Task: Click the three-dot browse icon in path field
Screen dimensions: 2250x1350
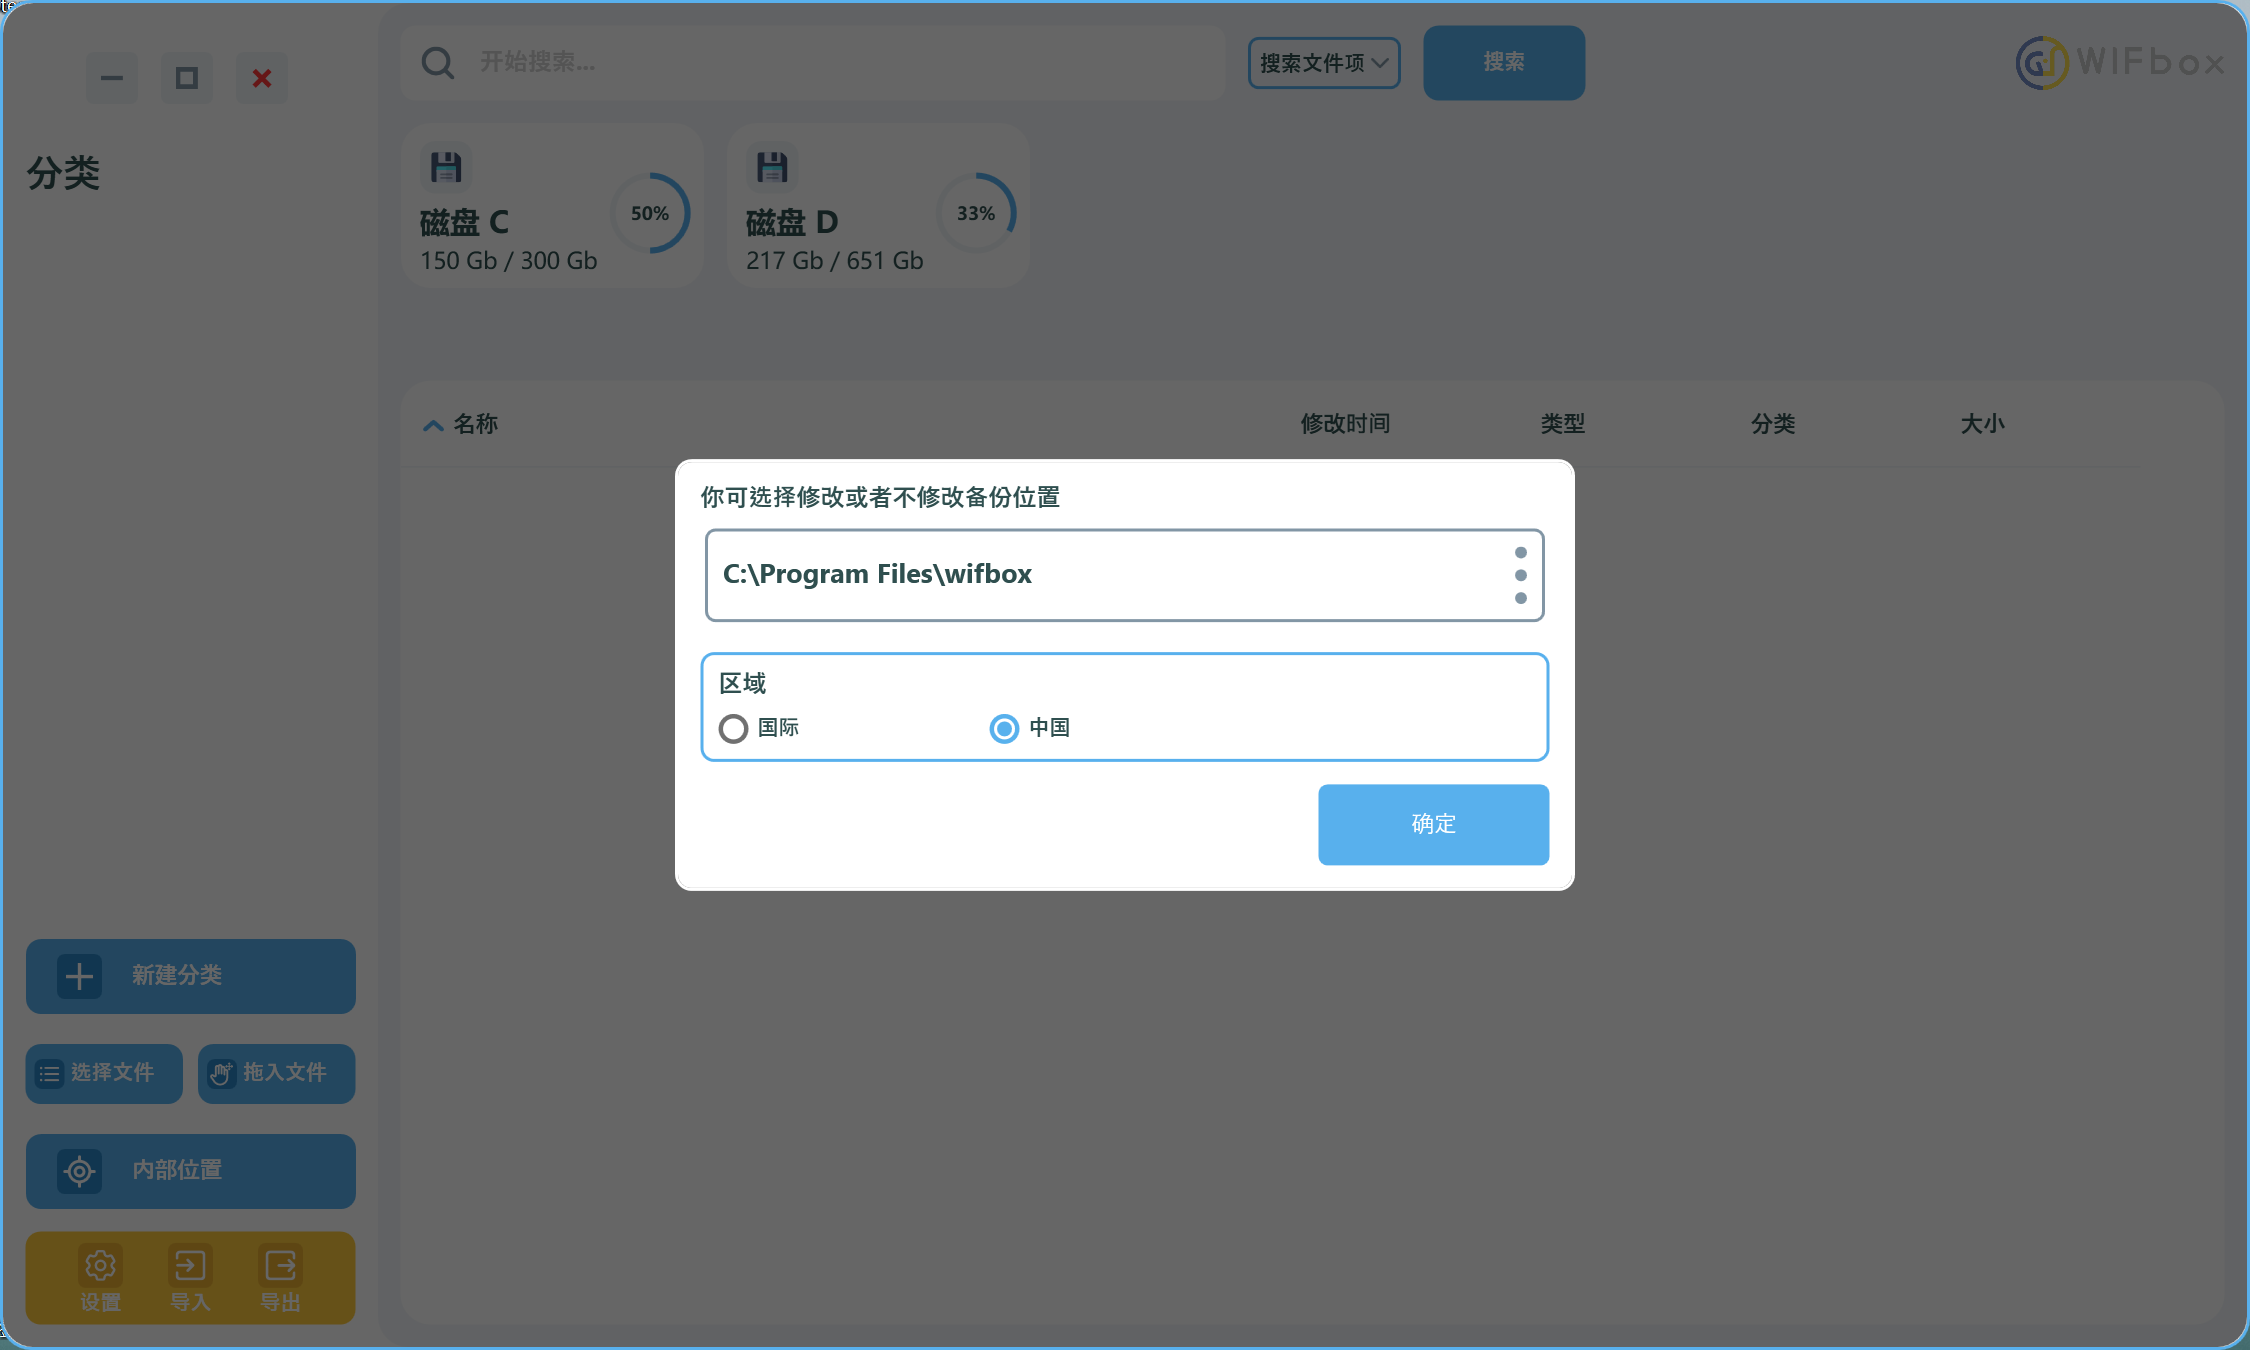Action: [1520, 575]
